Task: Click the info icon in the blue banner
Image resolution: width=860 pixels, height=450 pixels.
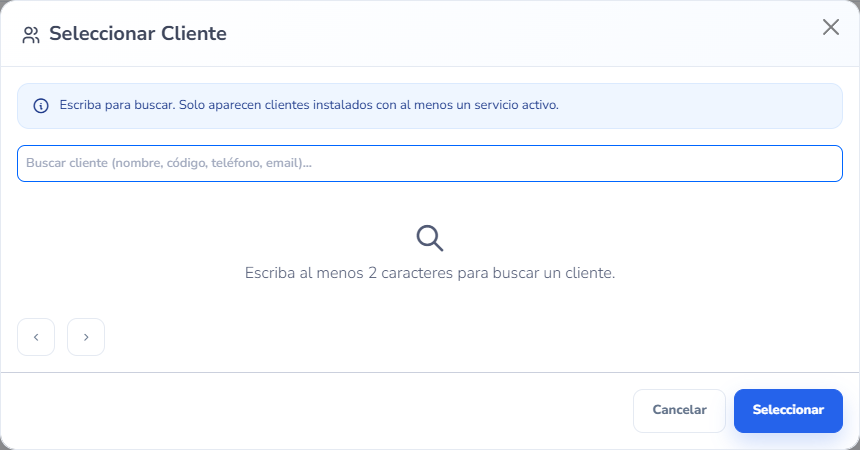Action: tap(41, 106)
